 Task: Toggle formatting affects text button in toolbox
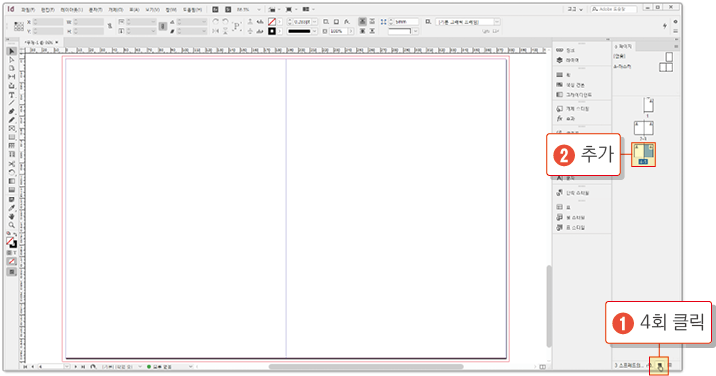(15, 253)
